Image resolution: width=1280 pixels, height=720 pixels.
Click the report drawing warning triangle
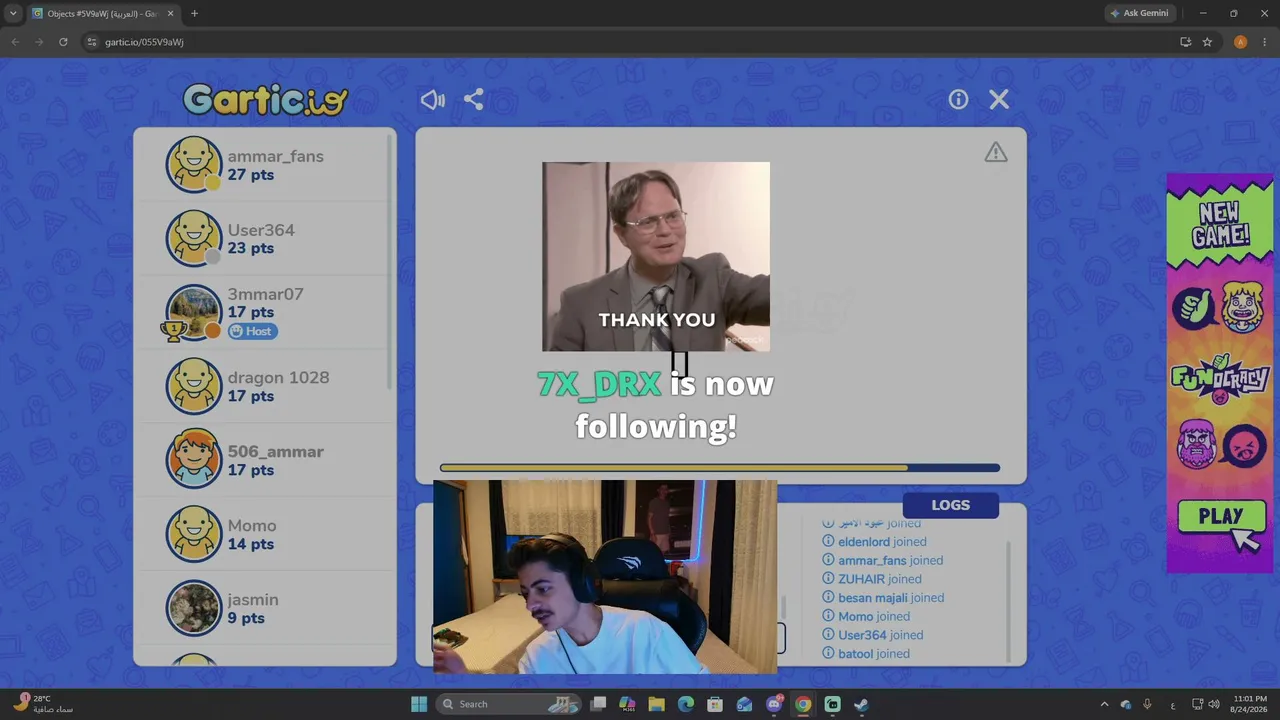tap(995, 152)
